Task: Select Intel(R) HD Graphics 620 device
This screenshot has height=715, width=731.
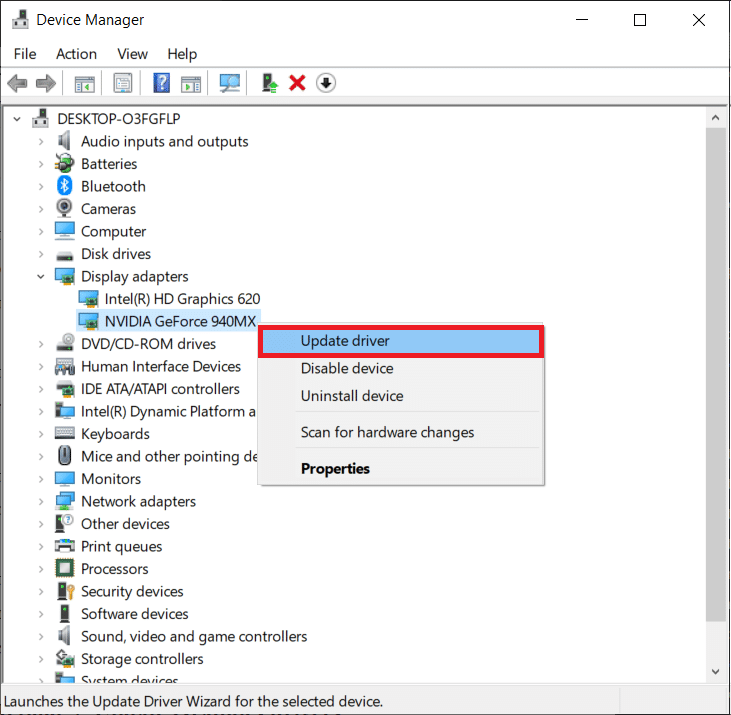Action: (x=182, y=299)
